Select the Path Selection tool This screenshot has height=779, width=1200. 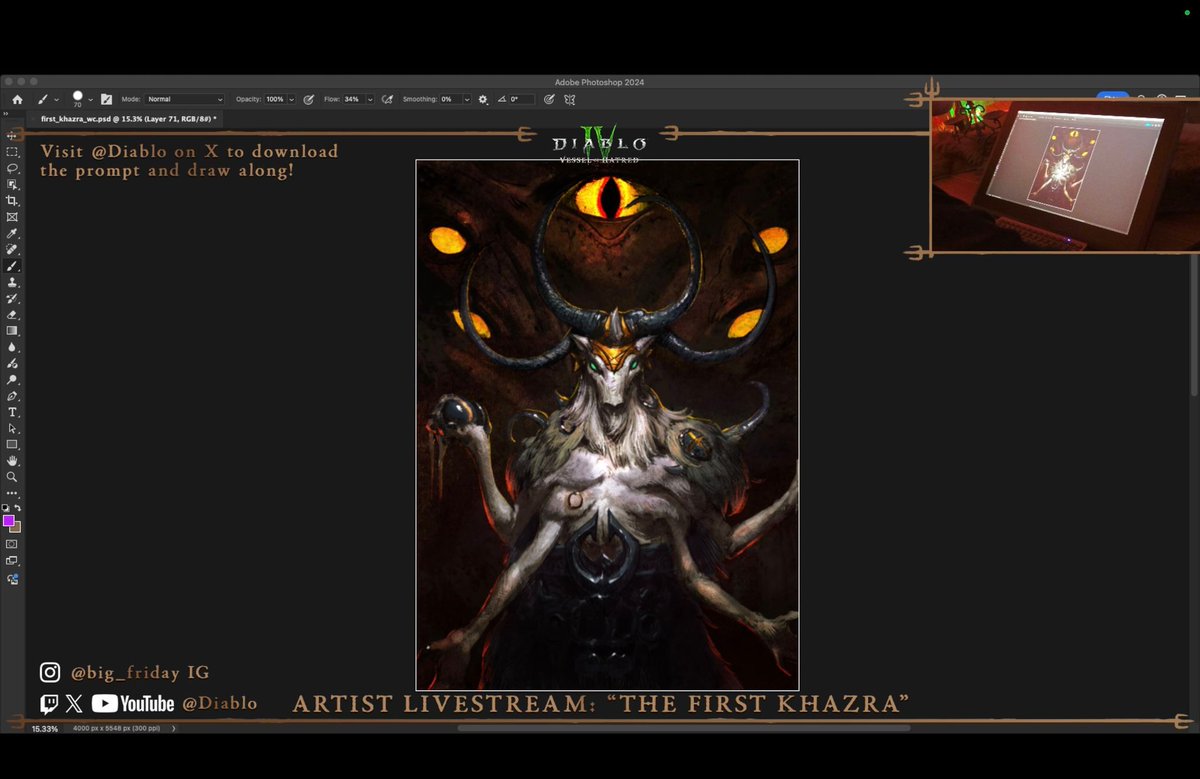click(x=12, y=428)
